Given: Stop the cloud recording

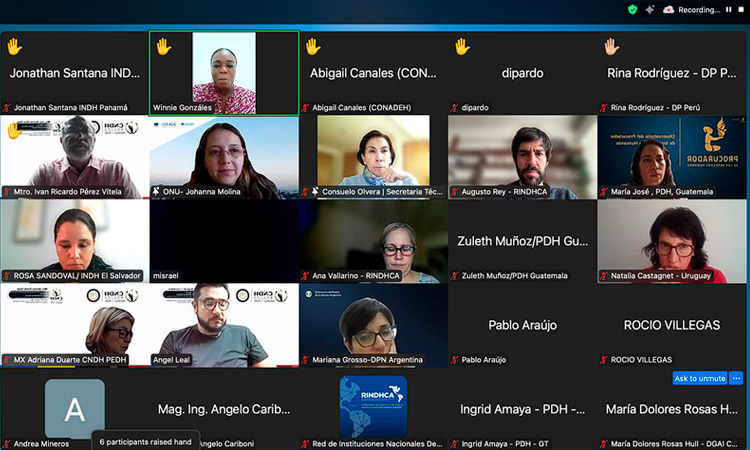Looking at the screenshot, I should click(x=741, y=9).
